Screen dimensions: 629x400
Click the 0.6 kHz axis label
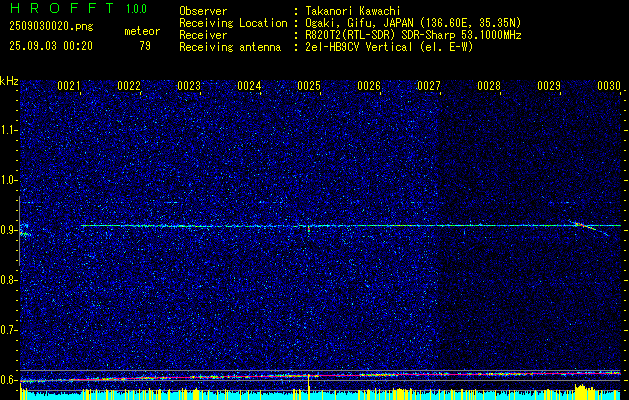8,380
